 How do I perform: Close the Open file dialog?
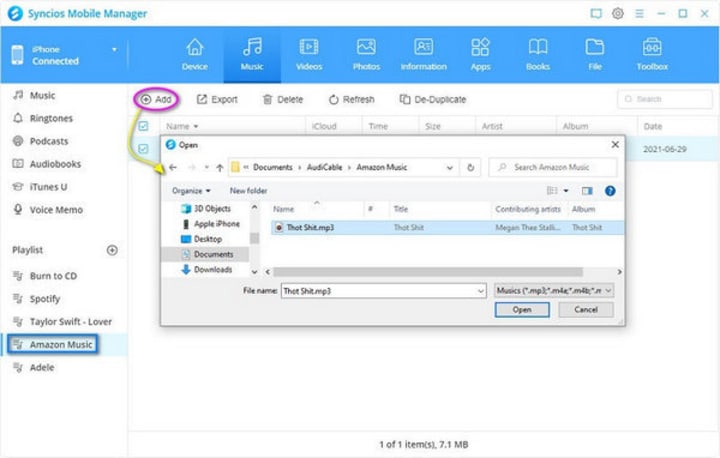(x=615, y=145)
